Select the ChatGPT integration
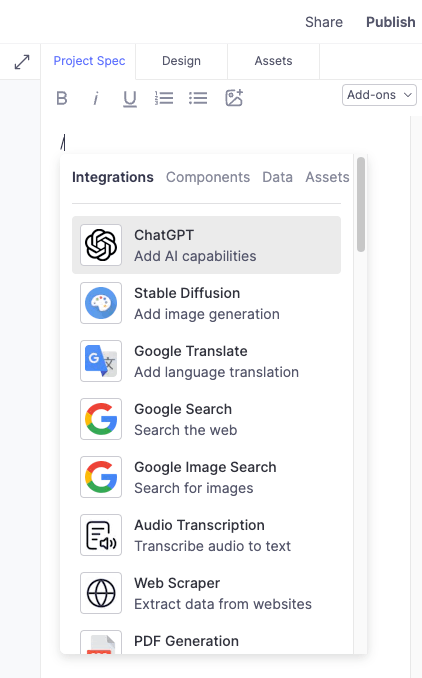Viewport: 422px width, 678px height. click(x=206, y=245)
